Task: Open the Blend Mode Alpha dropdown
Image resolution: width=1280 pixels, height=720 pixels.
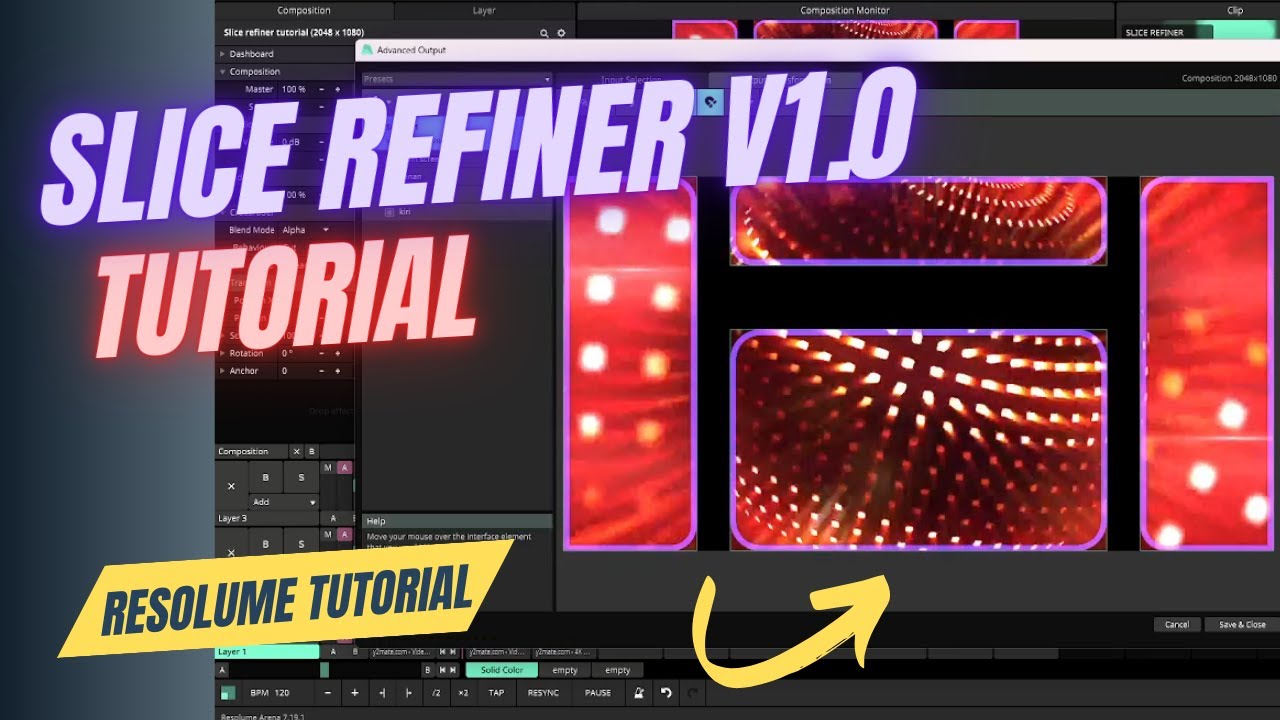Action: pyautogui.click(x=307, y=230)
